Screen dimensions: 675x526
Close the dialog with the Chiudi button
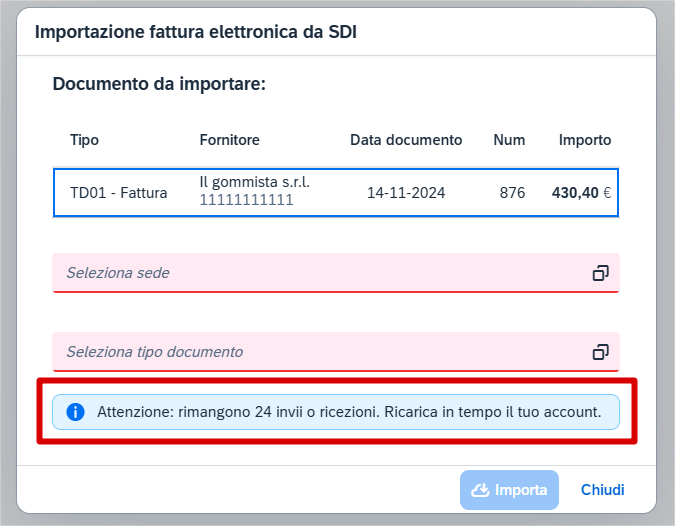(602, 490)
